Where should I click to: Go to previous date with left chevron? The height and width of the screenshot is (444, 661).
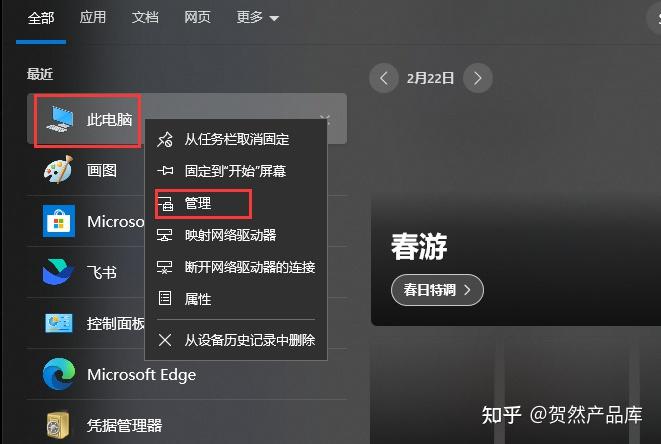384,78
